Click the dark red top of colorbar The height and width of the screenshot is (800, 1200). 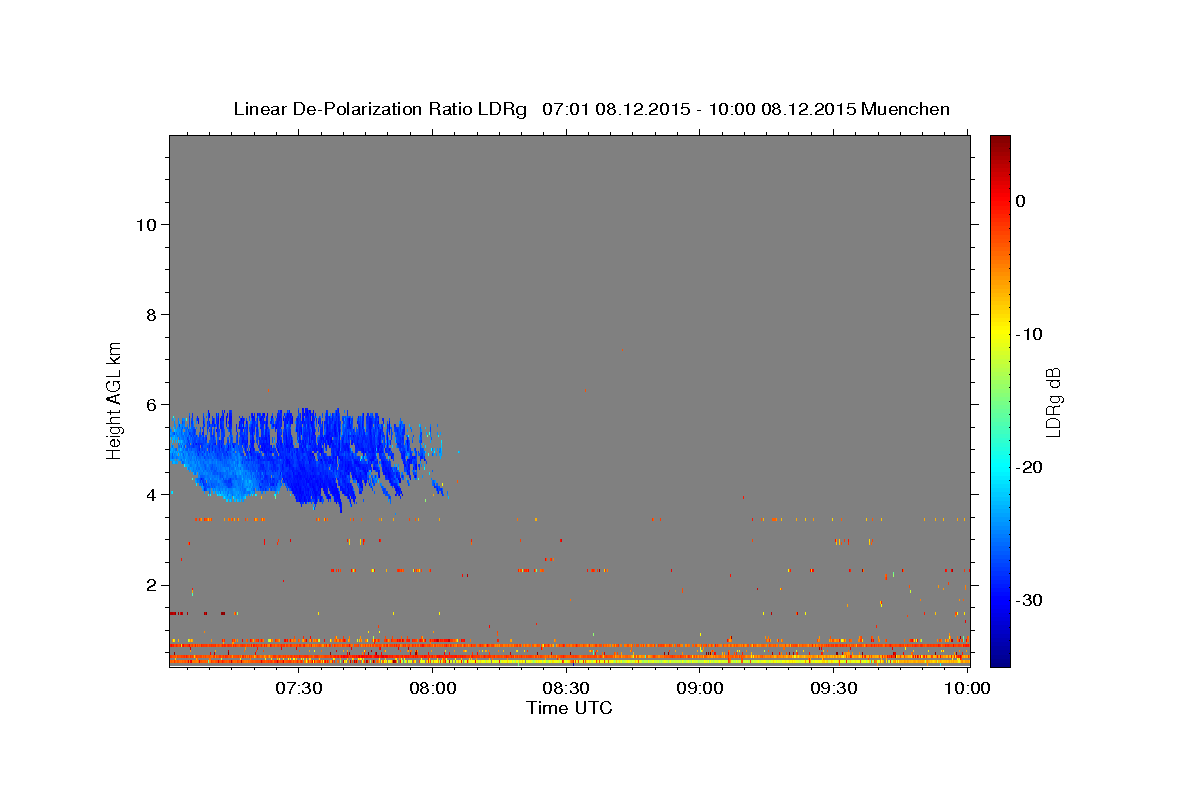[1000, 145]
